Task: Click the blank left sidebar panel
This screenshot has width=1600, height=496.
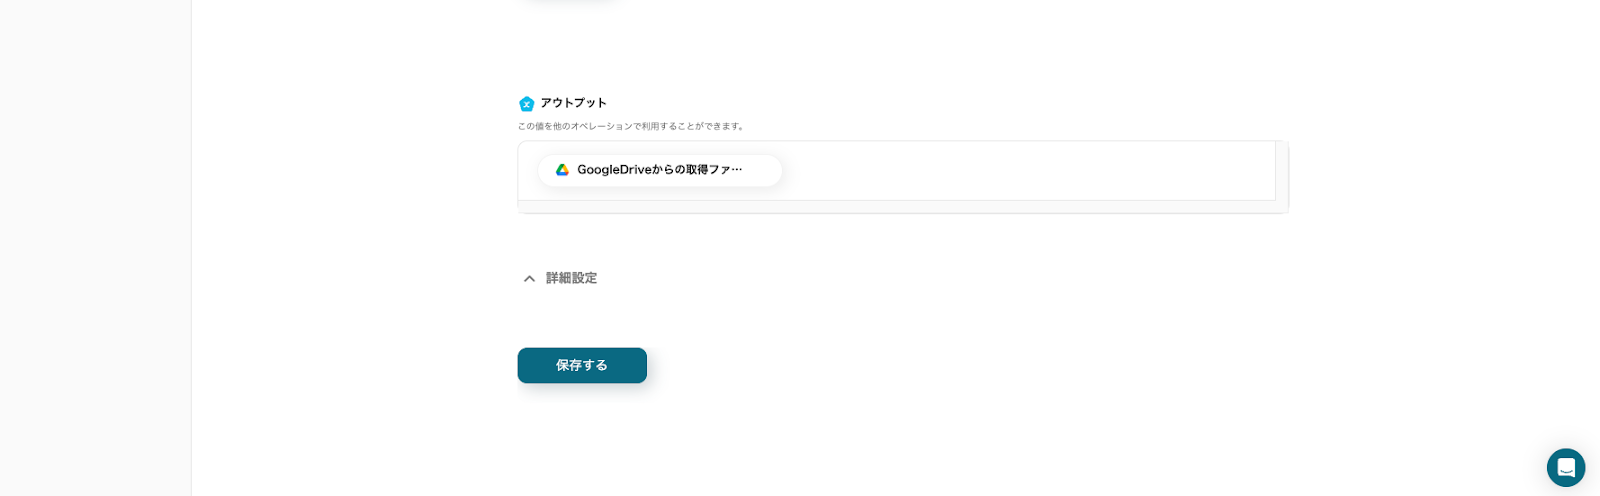Action: (x=95, y=250)
